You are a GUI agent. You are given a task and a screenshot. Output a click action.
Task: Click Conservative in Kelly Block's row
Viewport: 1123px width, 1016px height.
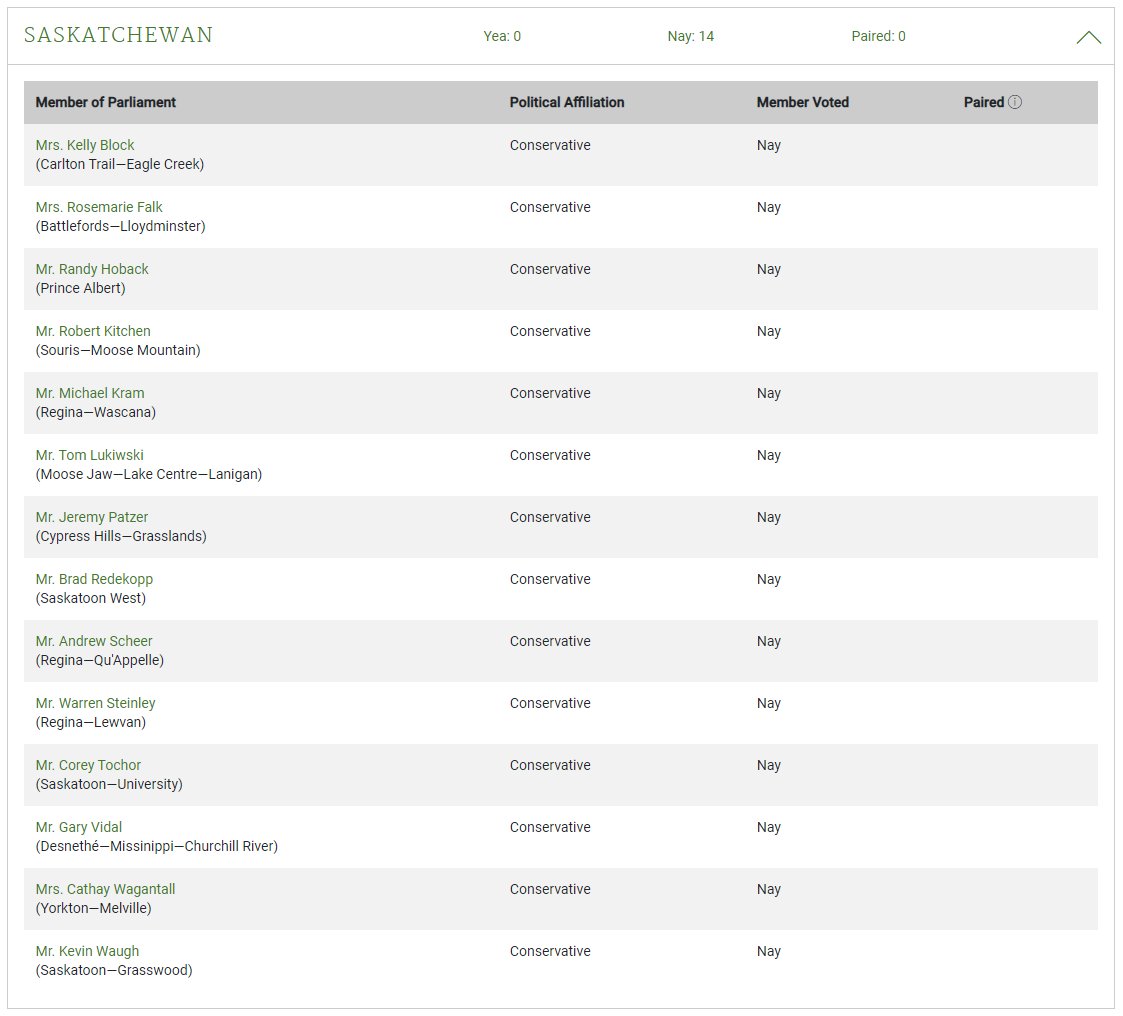point(550,145)
